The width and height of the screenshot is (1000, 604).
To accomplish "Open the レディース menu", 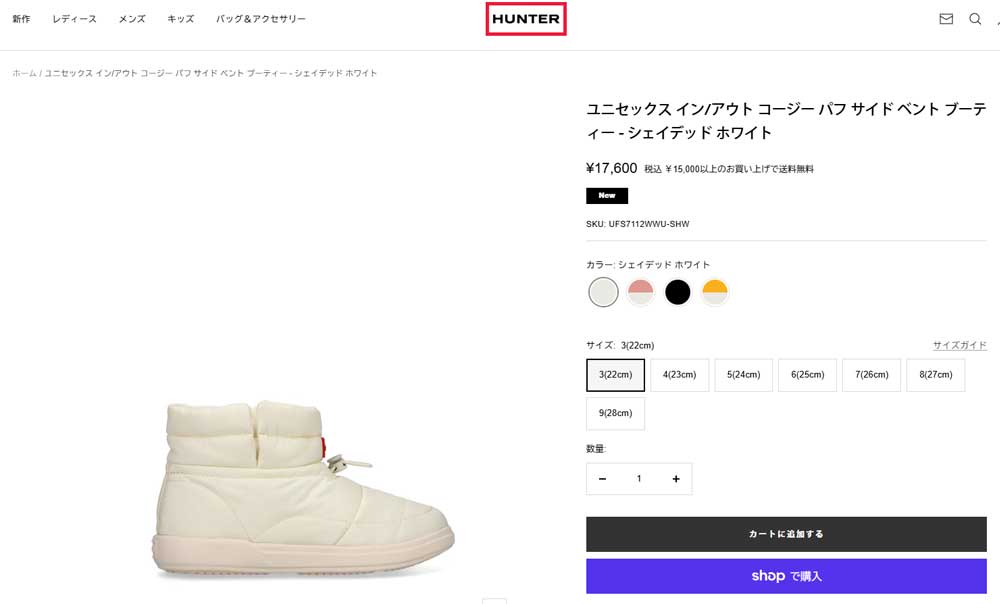I will click(x=75, y=19).
